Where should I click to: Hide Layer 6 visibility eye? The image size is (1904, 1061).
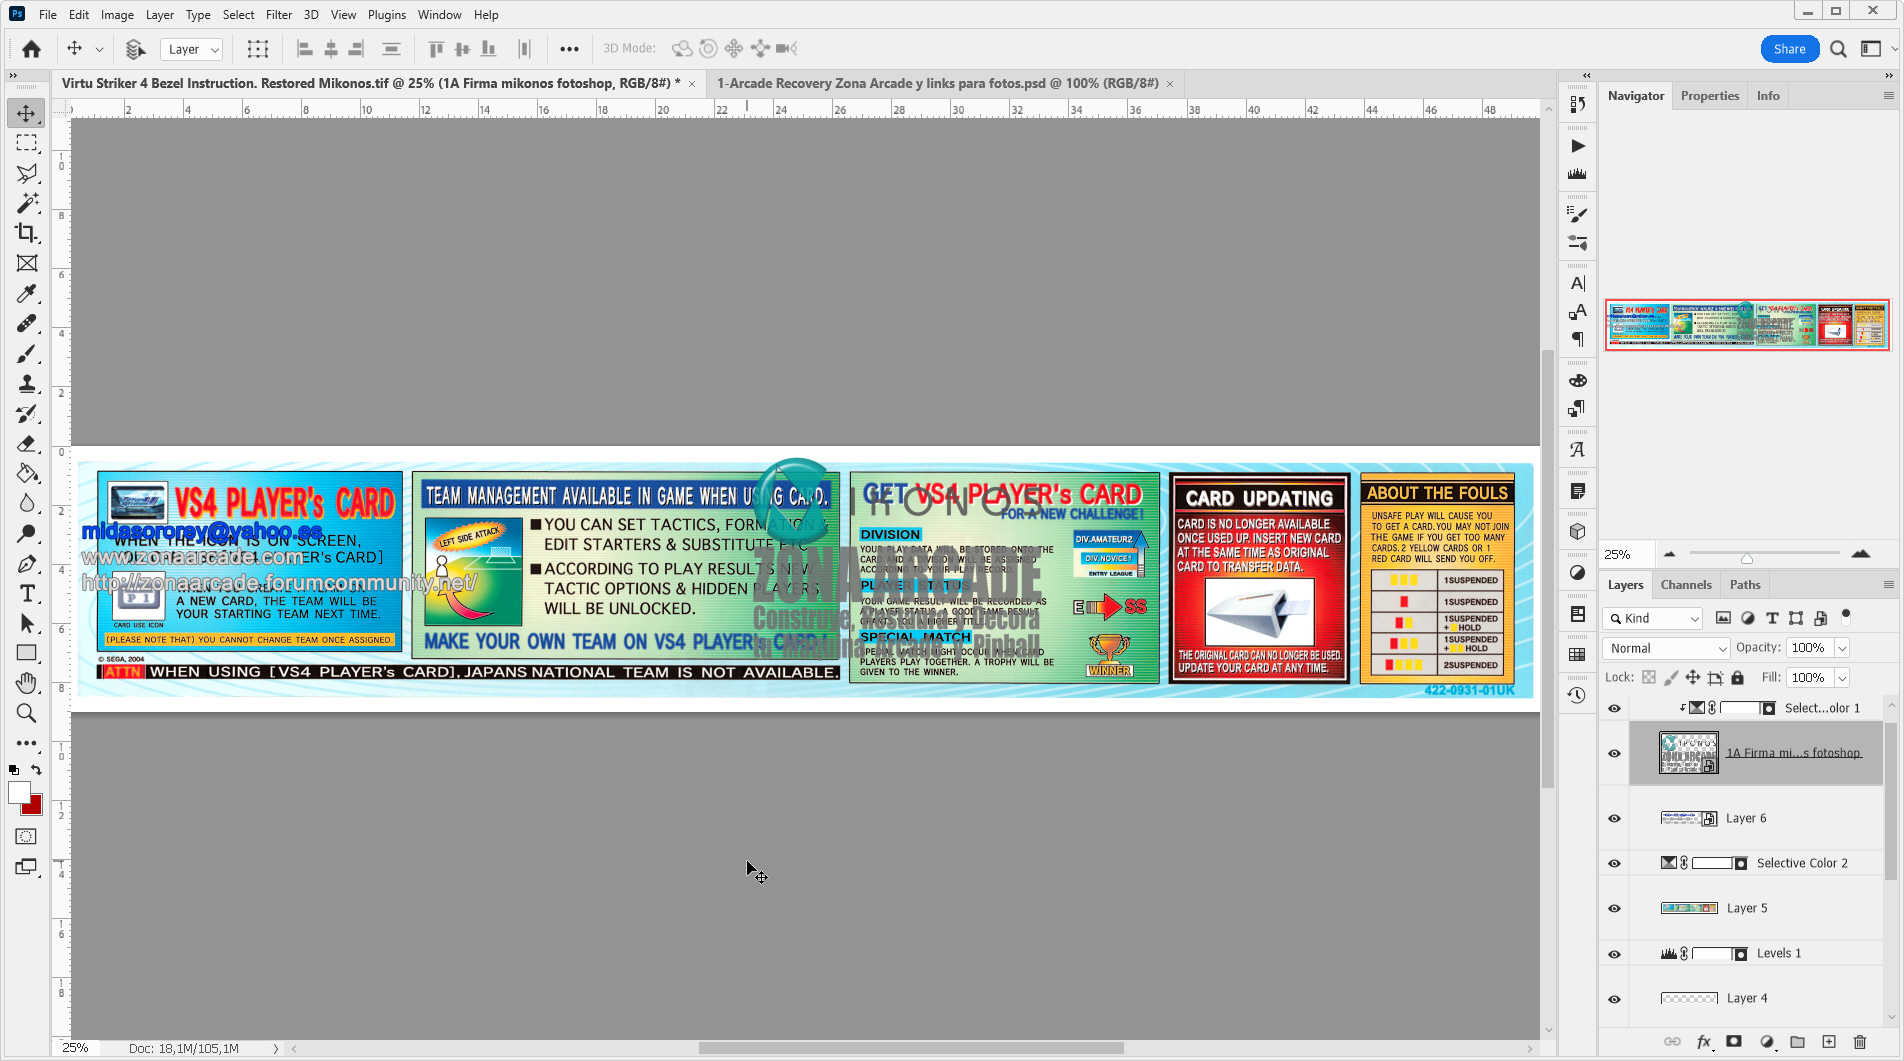1614,818
